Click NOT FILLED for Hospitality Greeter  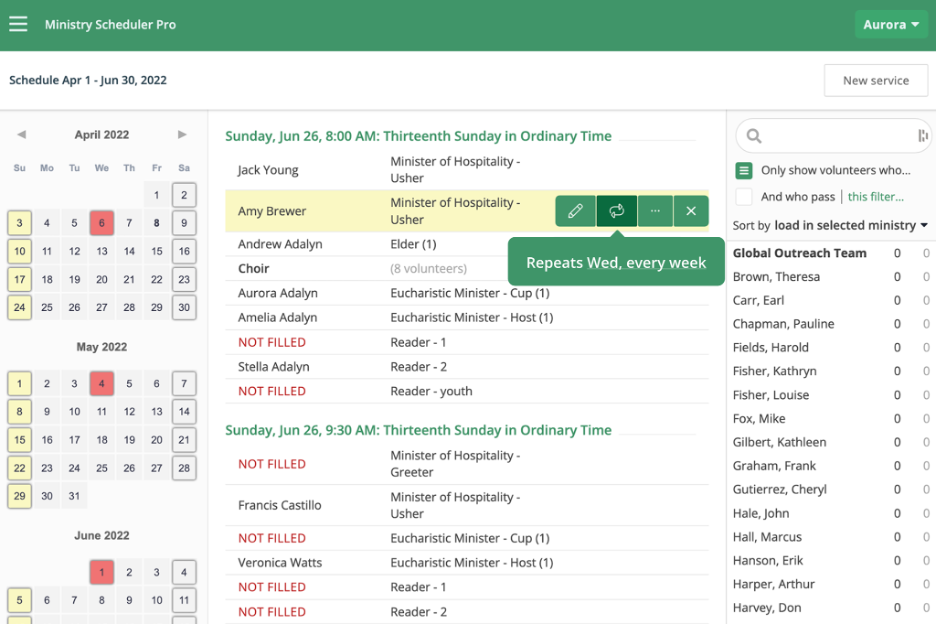coord(272,464)
